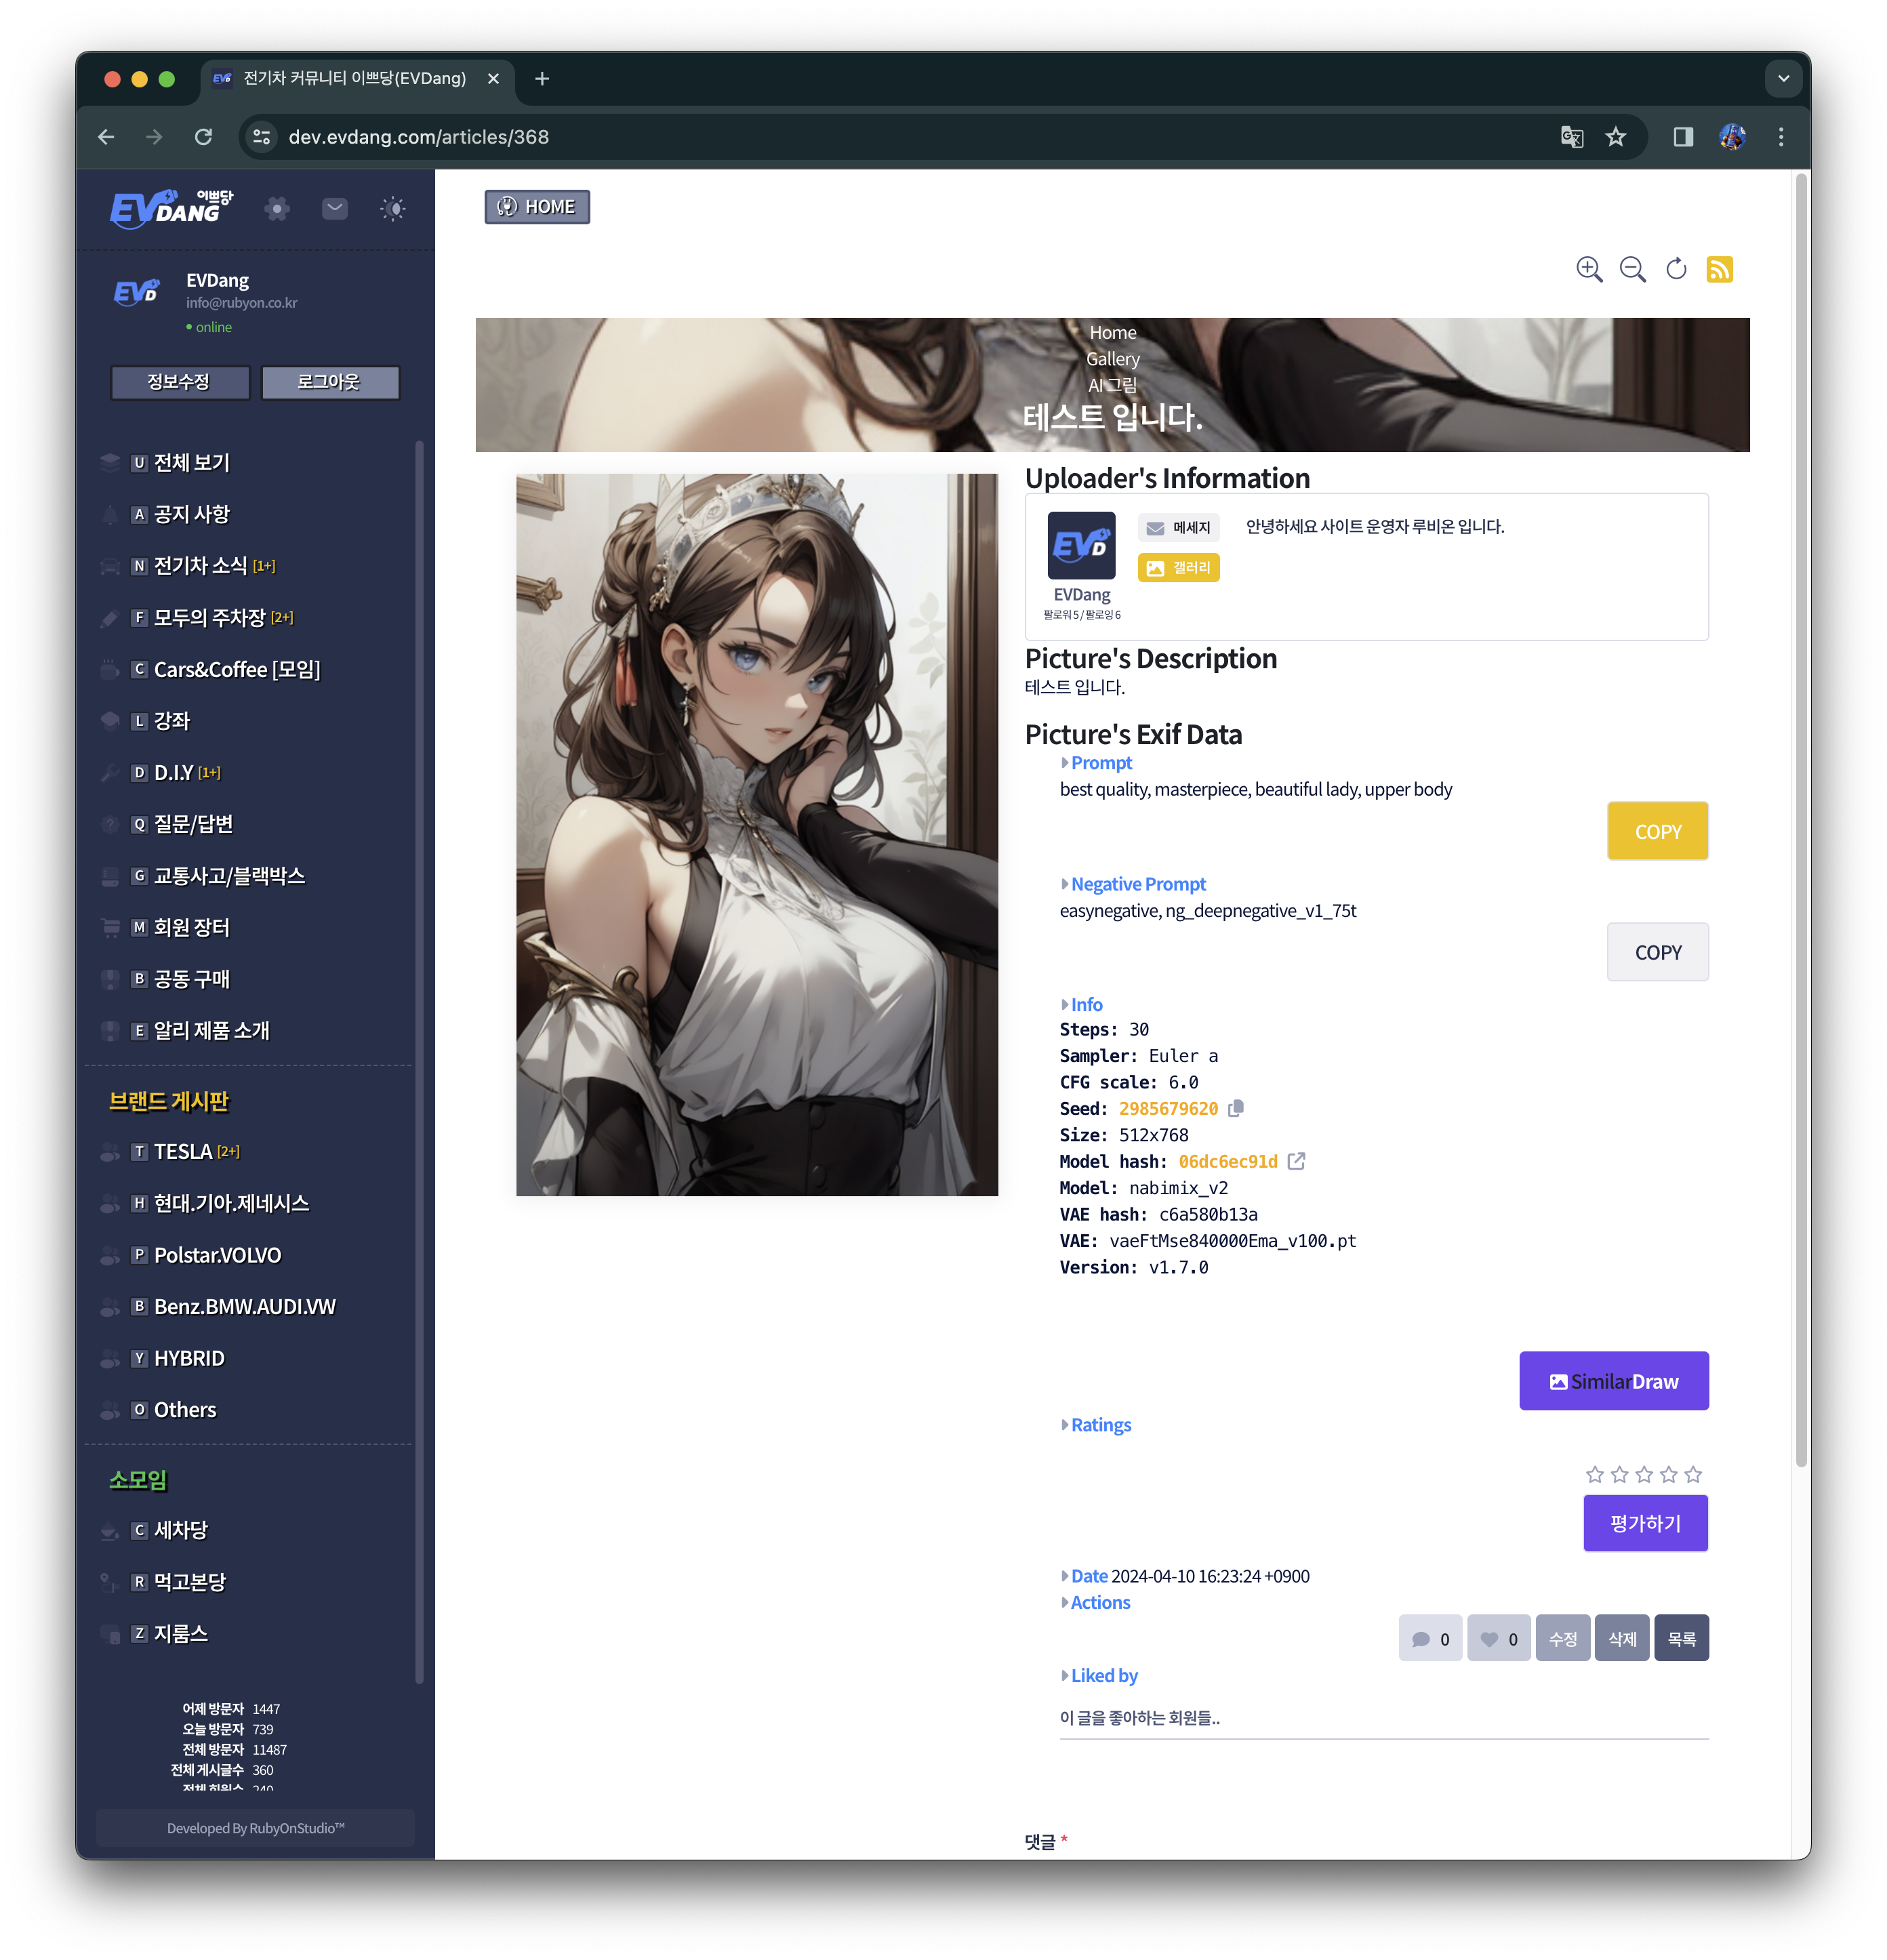
Task: Open the 전체 보기 menu item
Action: [x=191, y=463]
